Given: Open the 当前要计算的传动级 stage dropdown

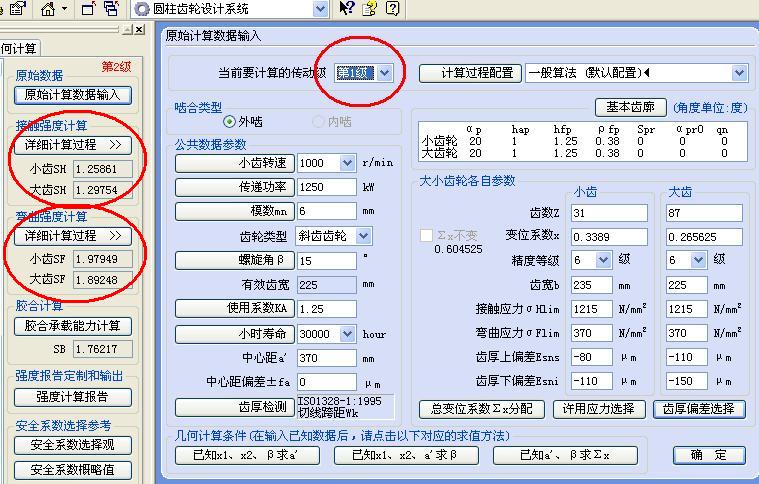Looking at the screenshot, I should [x=384, y=73].
